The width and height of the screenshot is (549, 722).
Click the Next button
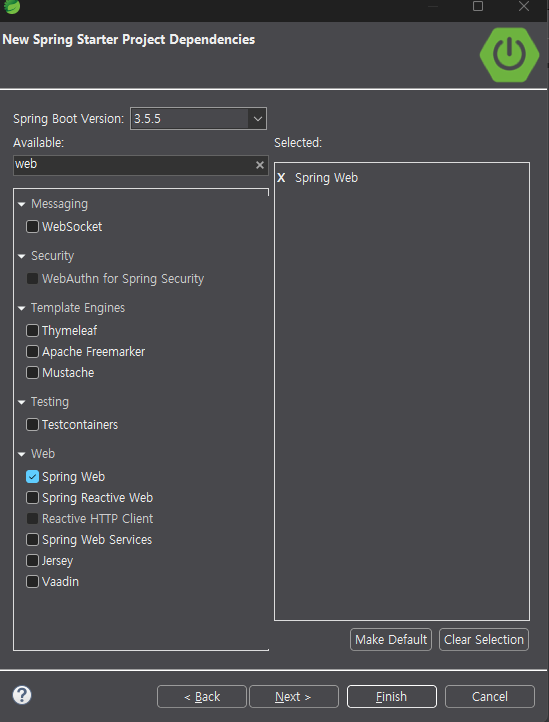pos(293,697)
